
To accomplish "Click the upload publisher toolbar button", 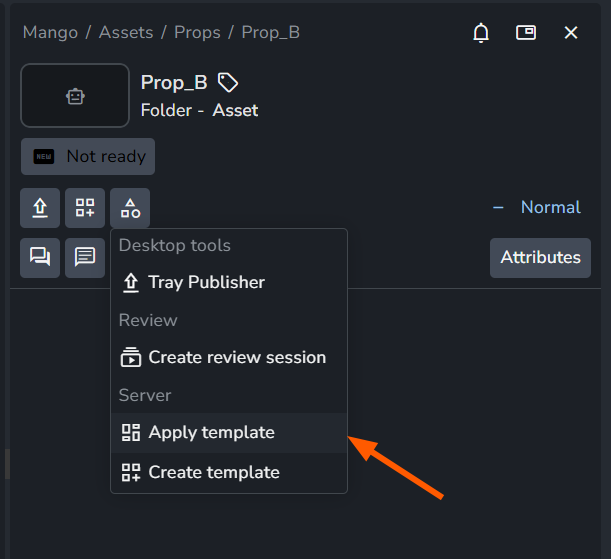I will click(40, 208).
